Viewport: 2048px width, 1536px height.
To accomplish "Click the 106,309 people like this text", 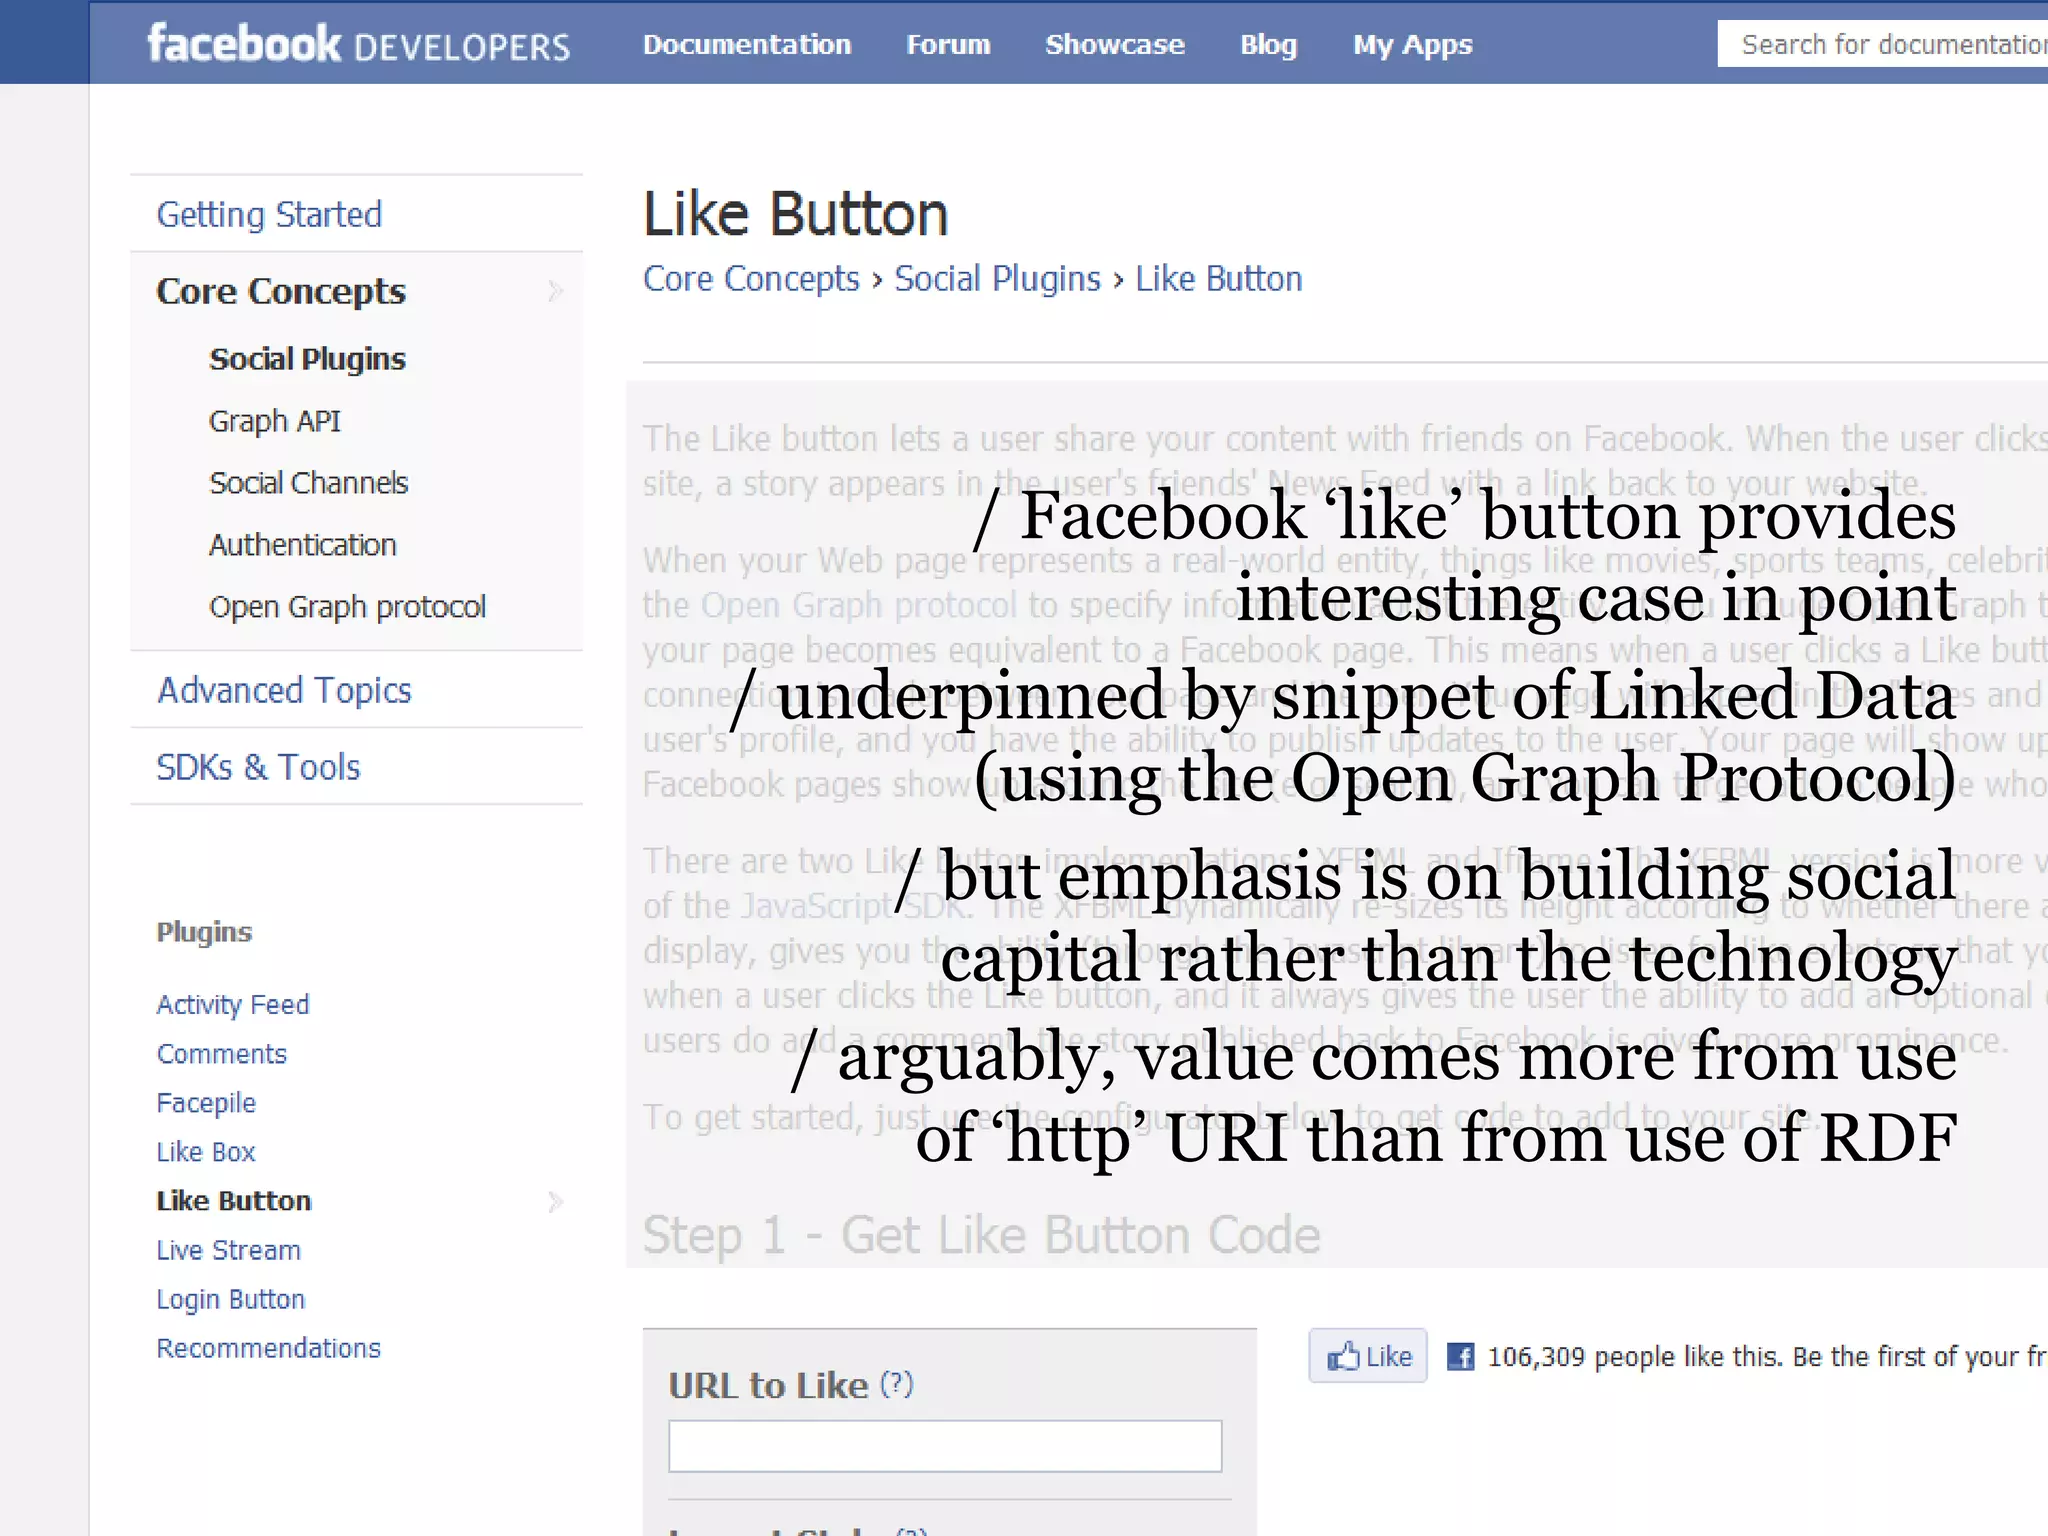I will click(1634, 1357).
